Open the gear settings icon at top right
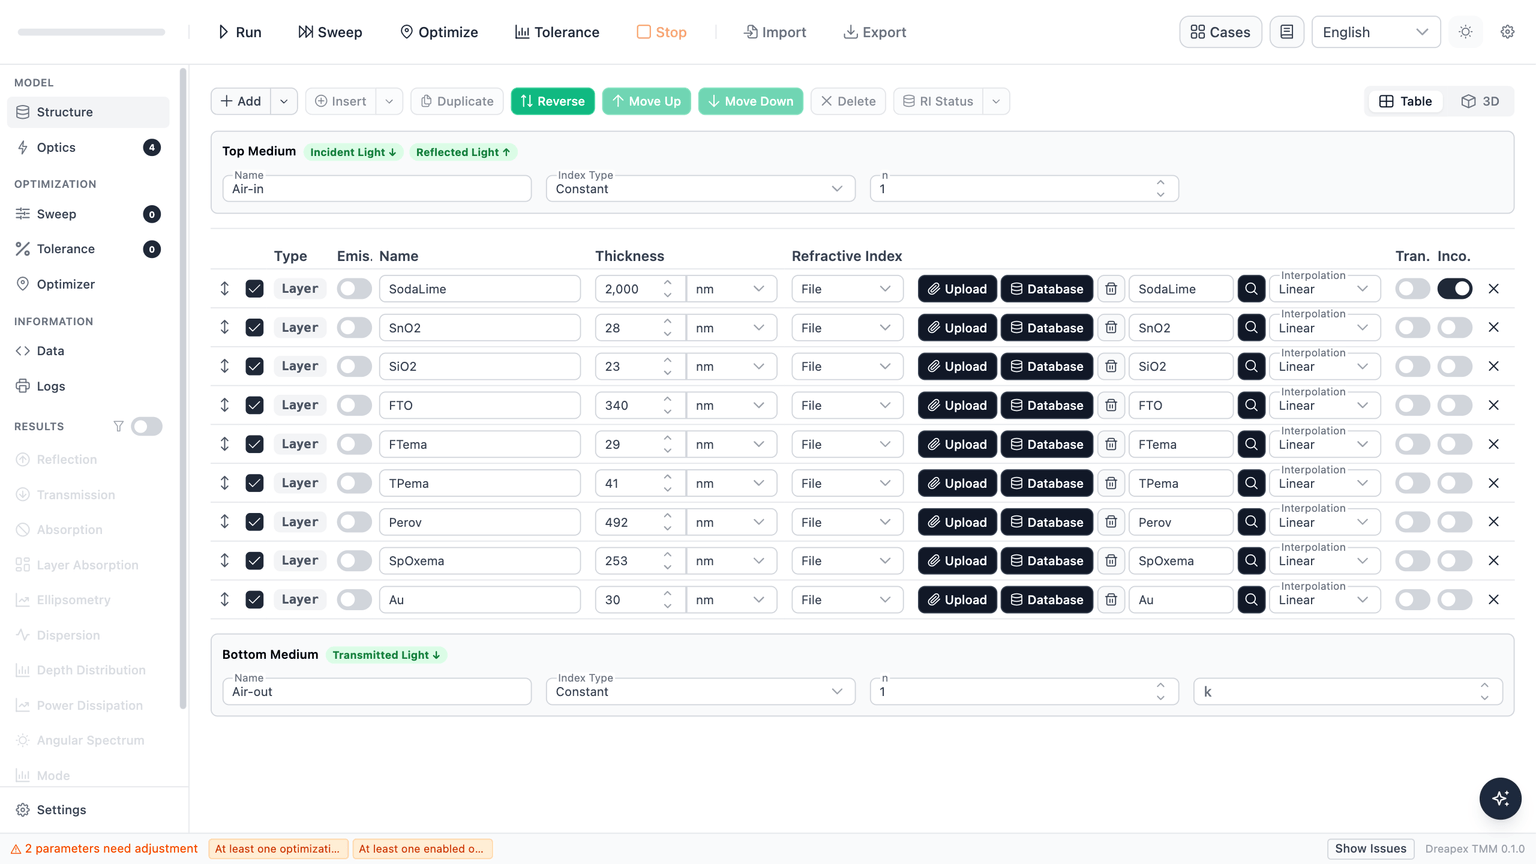Image resolution: width=1536 pixels, height=864 pixels. tap(1507, 32)
